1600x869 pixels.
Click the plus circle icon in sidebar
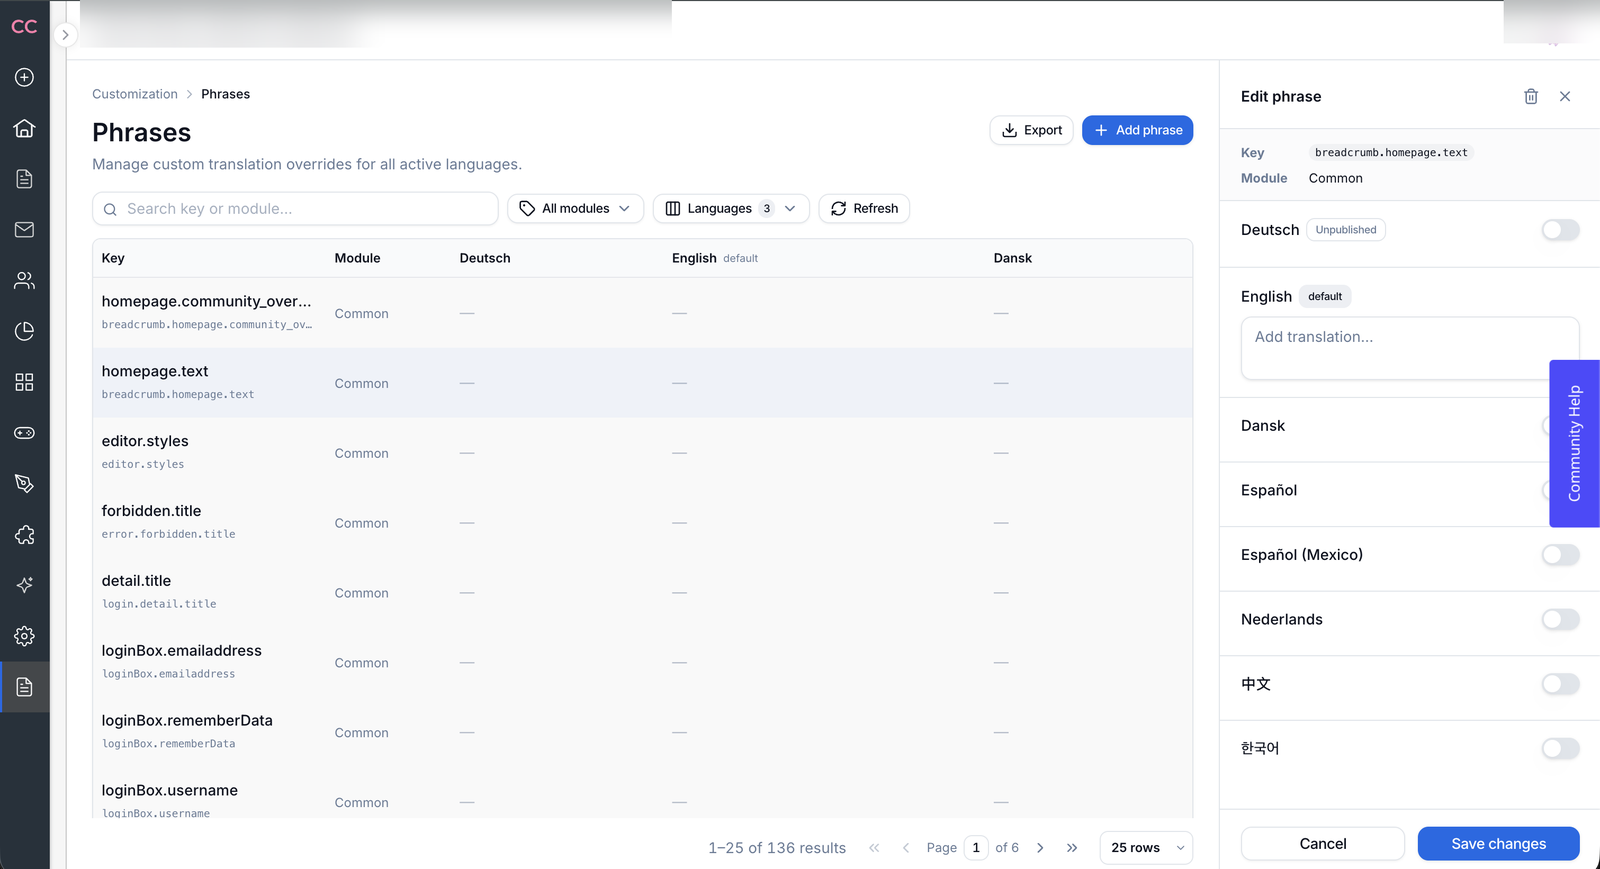25,77
